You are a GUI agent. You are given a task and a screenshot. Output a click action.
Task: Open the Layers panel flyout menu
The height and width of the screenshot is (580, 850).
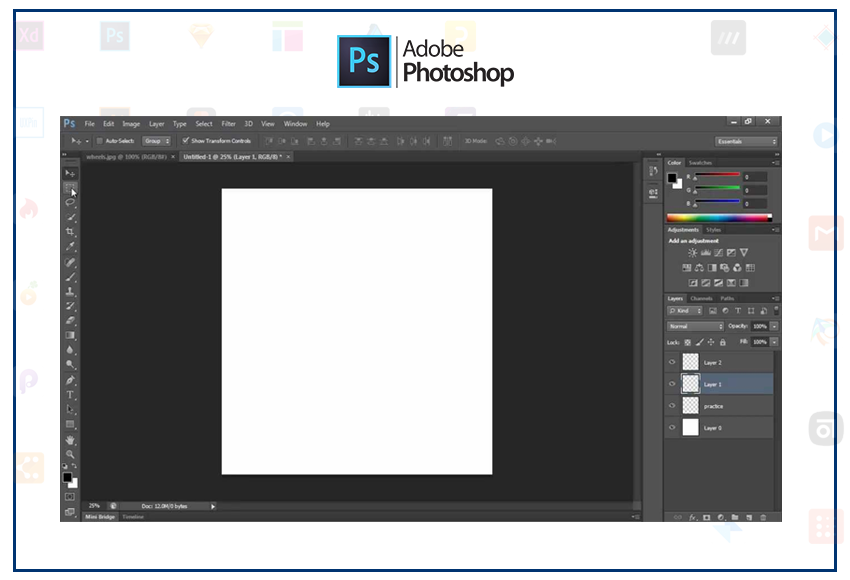pos(776,299)
